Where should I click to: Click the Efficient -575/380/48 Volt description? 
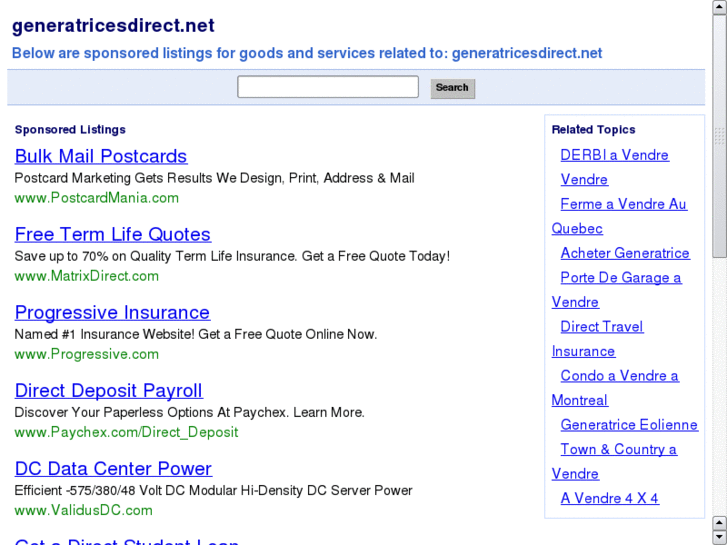(213, 491)
